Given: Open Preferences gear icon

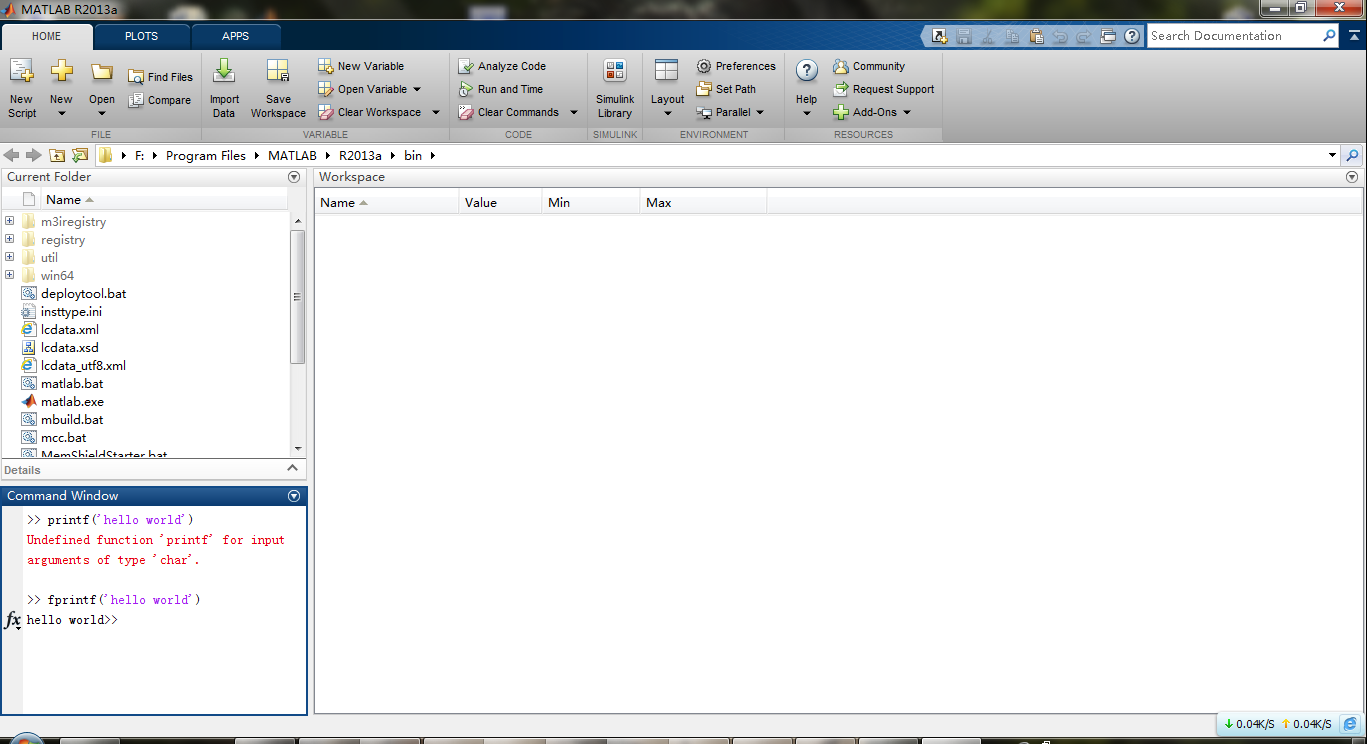Looking at the screenshot, I should (x=704, y=66).
